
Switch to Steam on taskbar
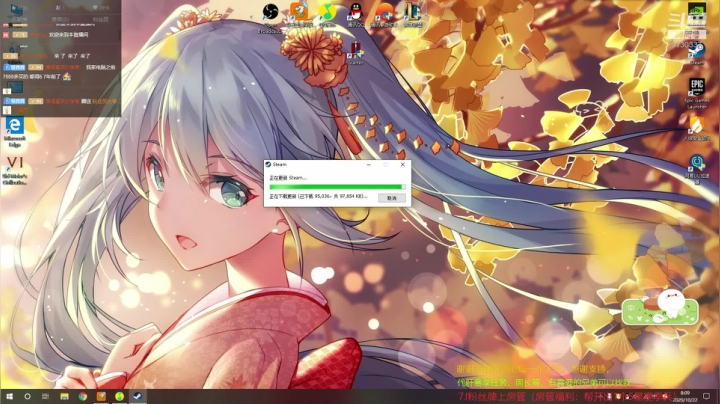pos(137,396)
